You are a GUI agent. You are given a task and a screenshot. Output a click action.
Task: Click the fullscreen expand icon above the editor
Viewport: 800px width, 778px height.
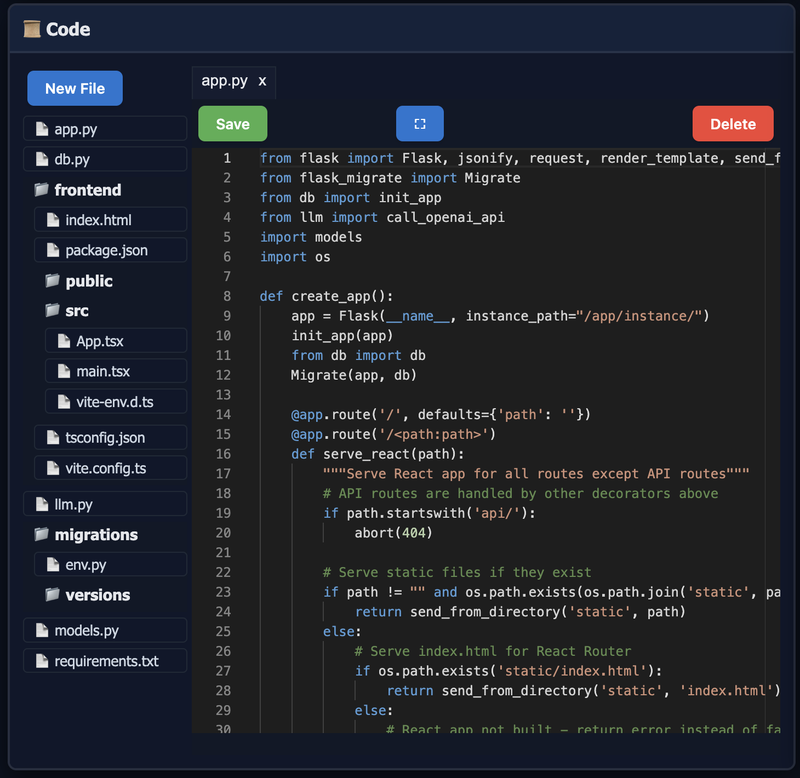click(x=419, y=124)
